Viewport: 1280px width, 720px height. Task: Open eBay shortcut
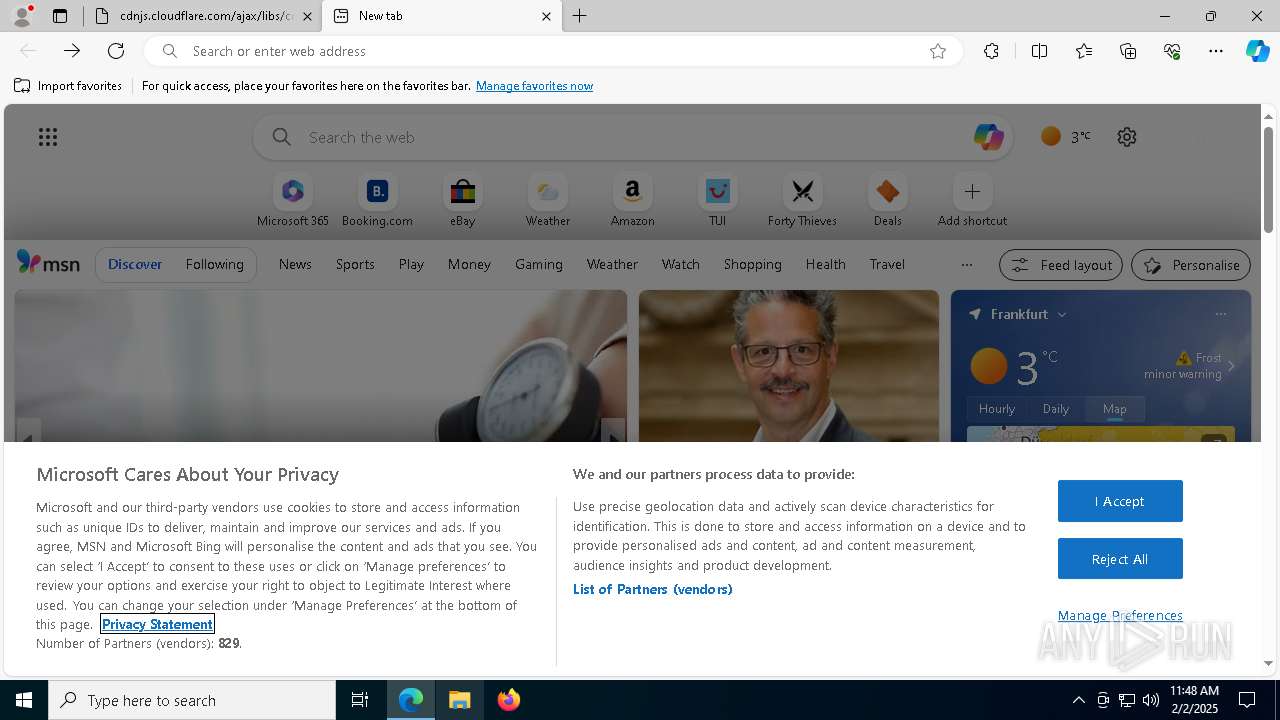tap(462, 201)
